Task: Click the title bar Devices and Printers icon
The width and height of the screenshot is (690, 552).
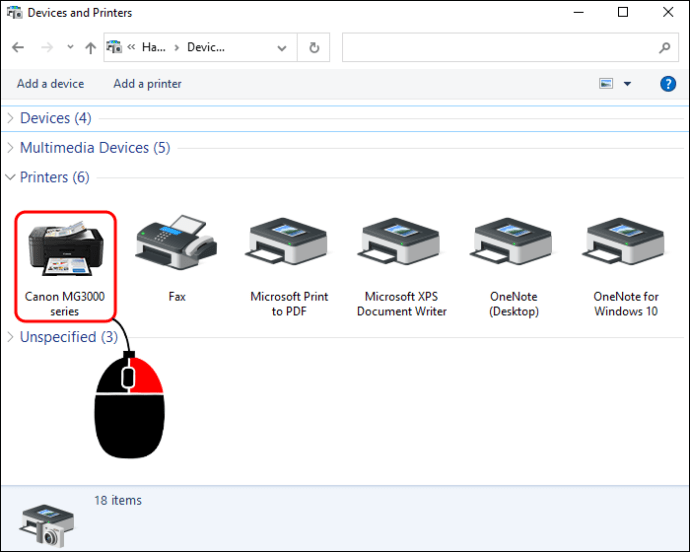Action: coord(15,12)
